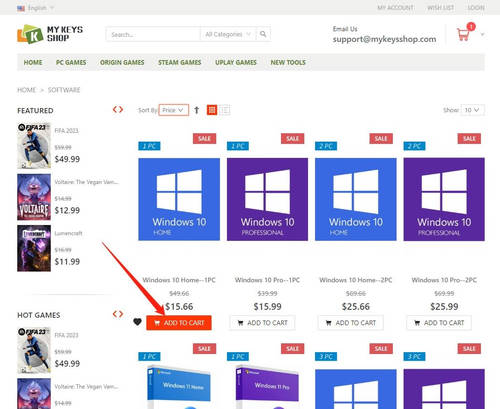The width and height of the screenshot is (500, 409).
Task: Open the UPLAY GAMES menu
Action: (236, 62)
